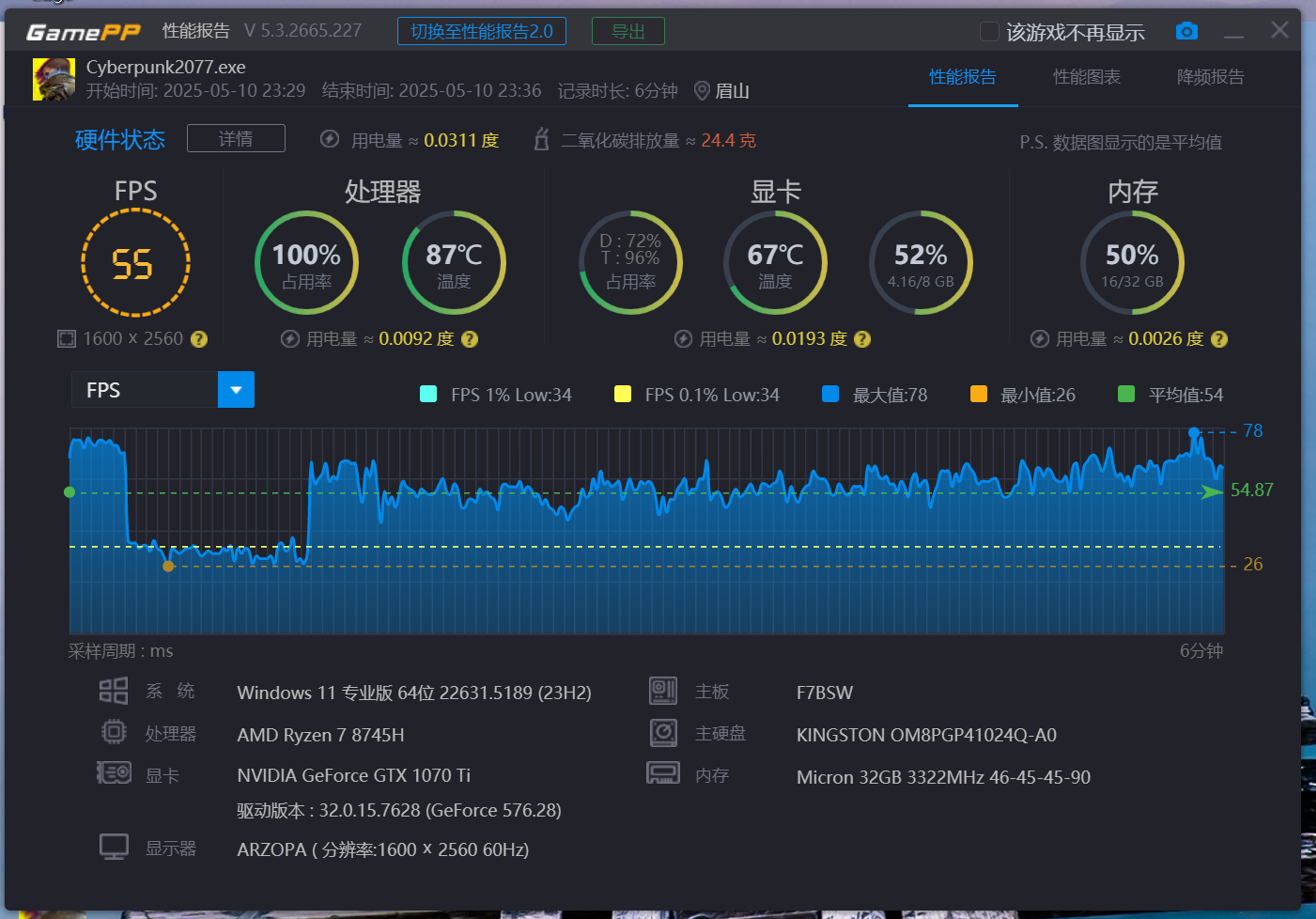Switch to the 降频报告 tab
The height and width of the screenshot is (919, 1316).
(1210, 77)
